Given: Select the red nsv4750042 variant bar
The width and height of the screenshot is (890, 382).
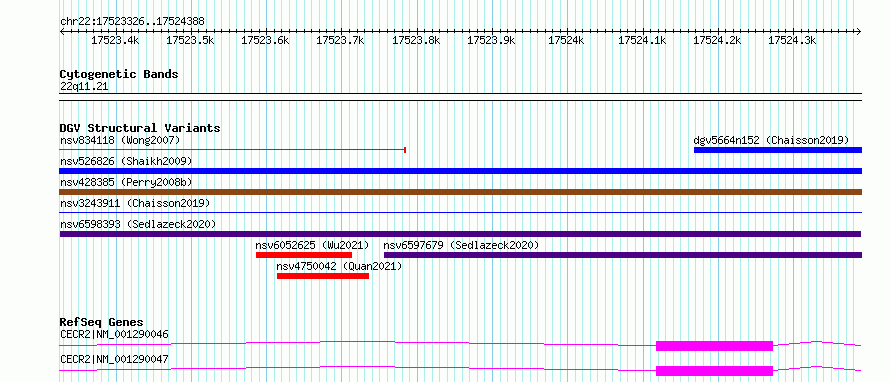Looking at the screenshot, I should (323, 276).
